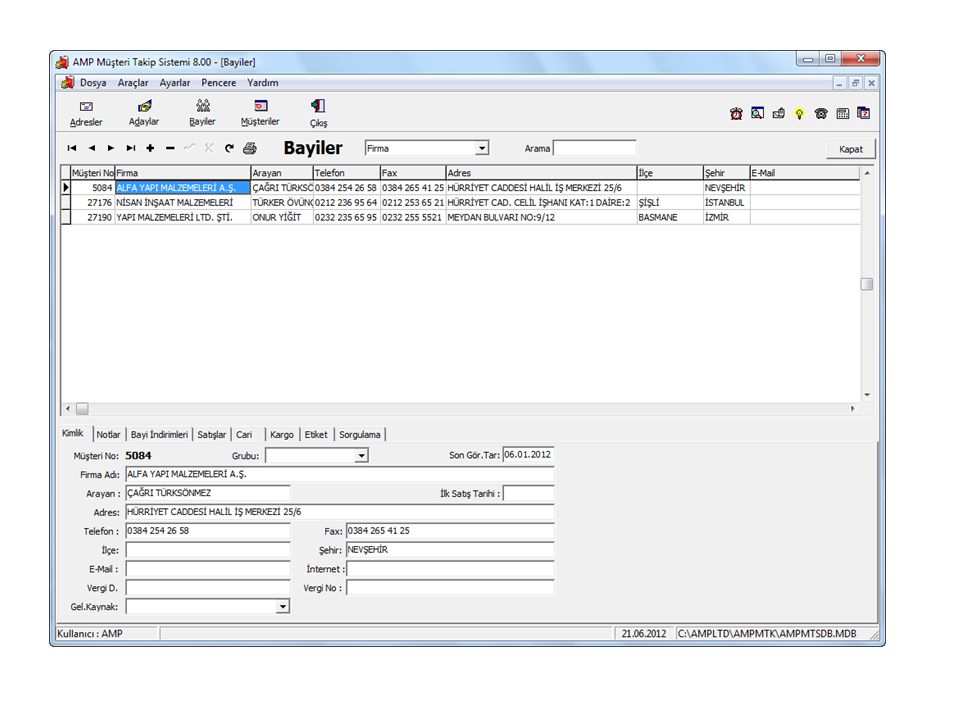The width and height of the screenshot is (960, 720).
Task: Click the Kapat button
Action: (850, 149)
